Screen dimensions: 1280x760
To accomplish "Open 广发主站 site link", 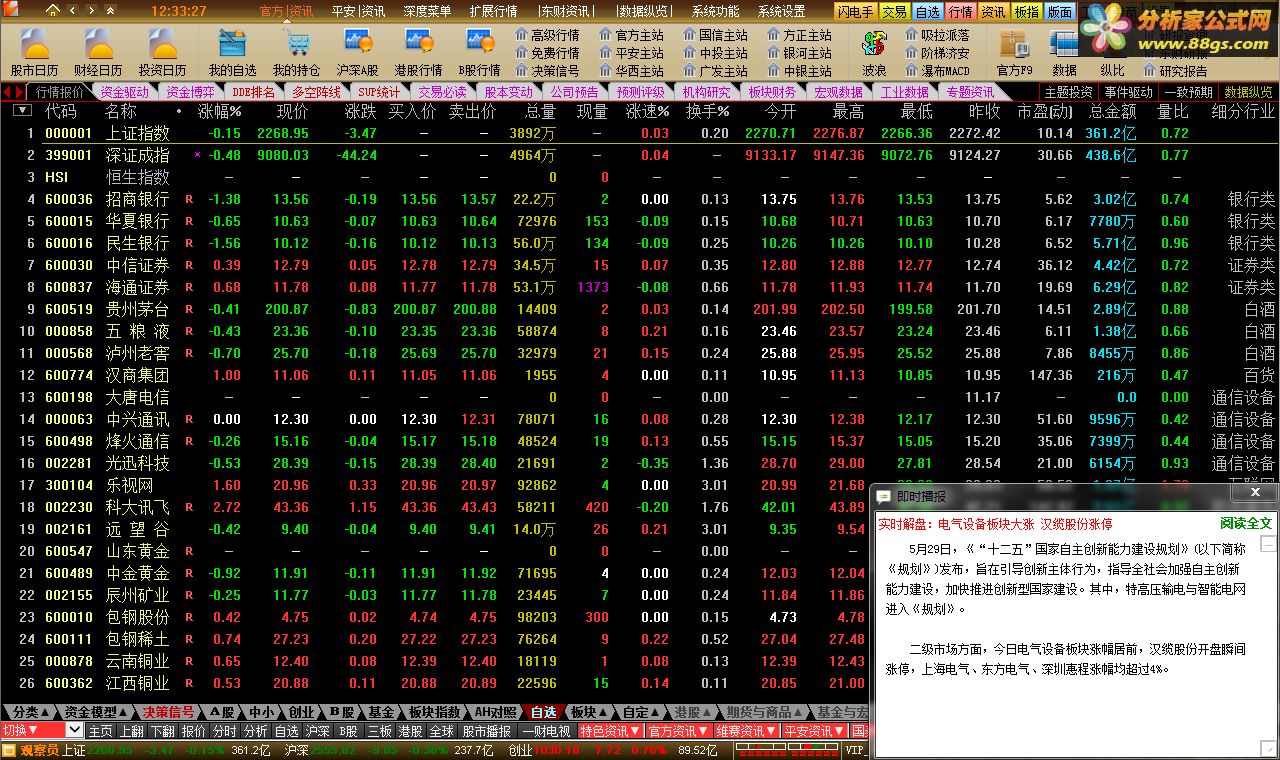I will (715, 71).
